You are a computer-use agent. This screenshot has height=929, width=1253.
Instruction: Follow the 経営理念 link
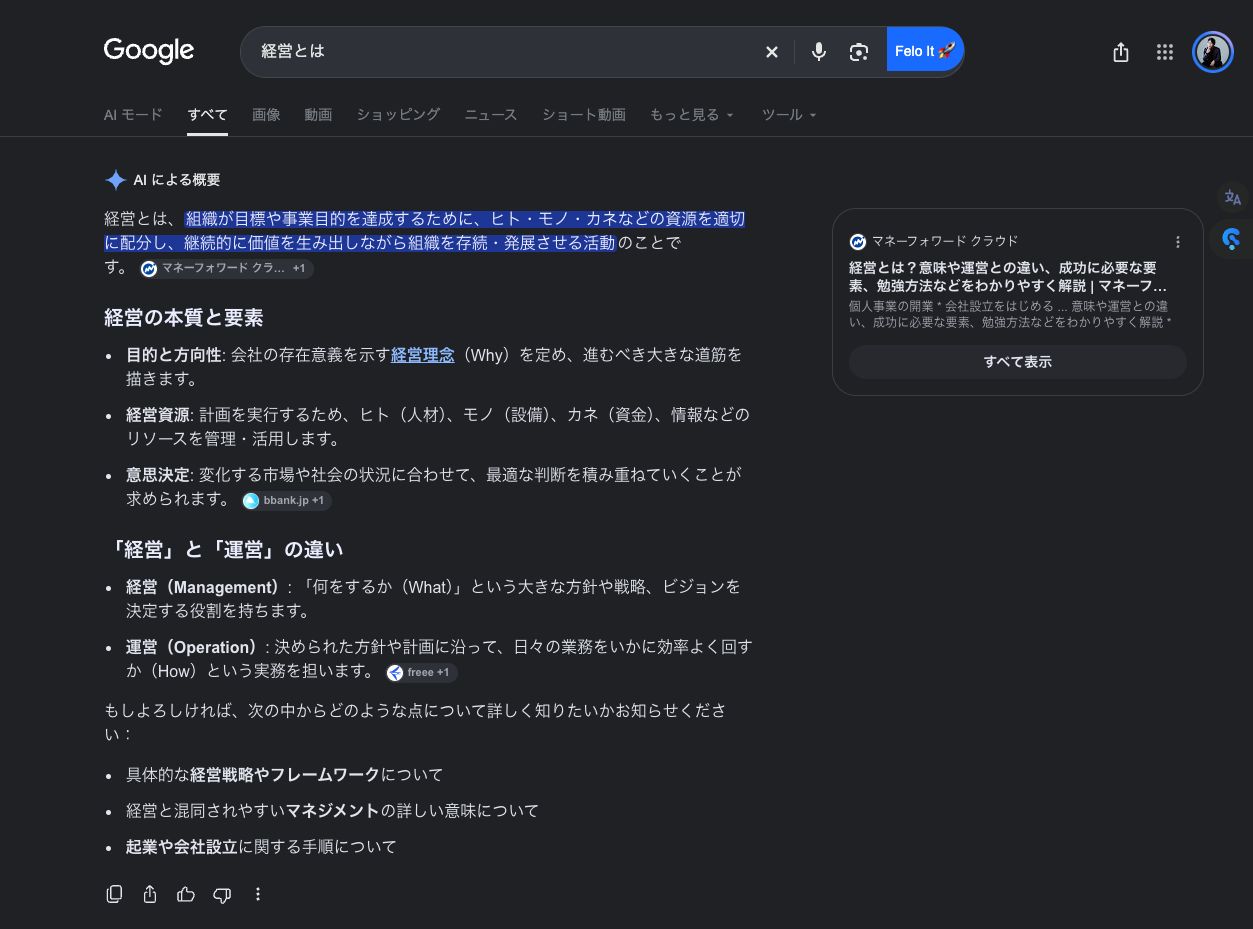coord(422,355)
